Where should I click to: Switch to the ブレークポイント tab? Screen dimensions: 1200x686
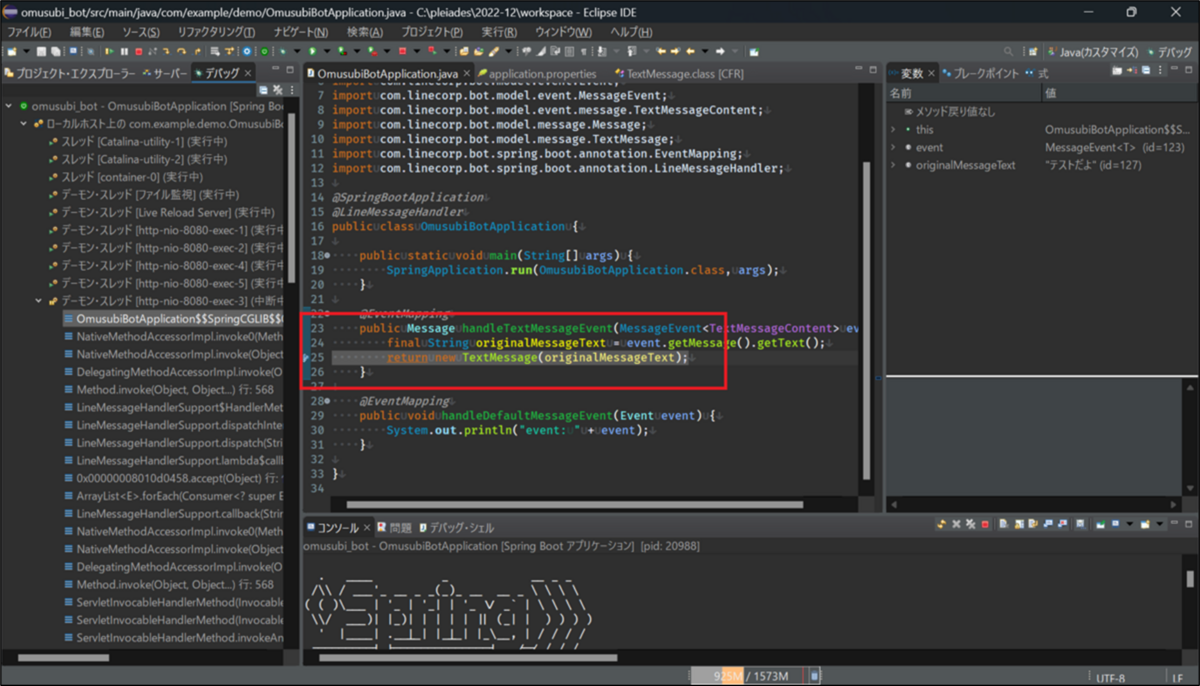979,73
